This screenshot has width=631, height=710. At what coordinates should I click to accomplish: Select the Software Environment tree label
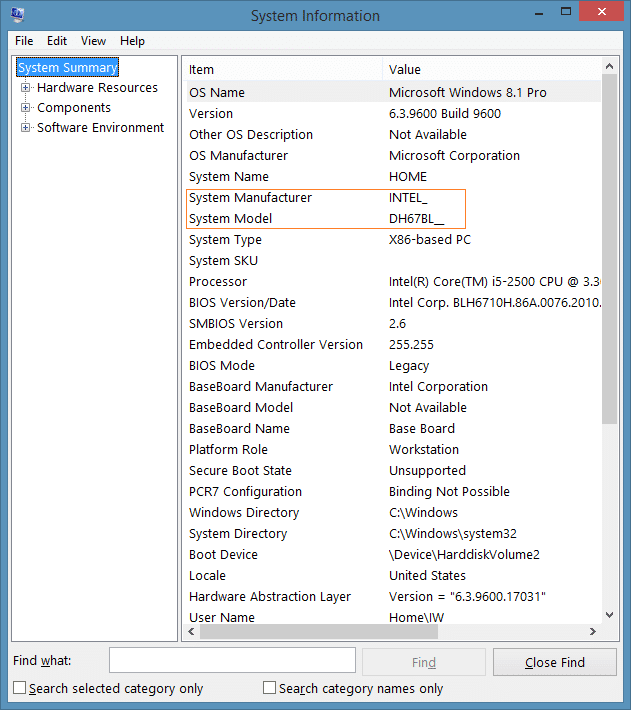100,128
